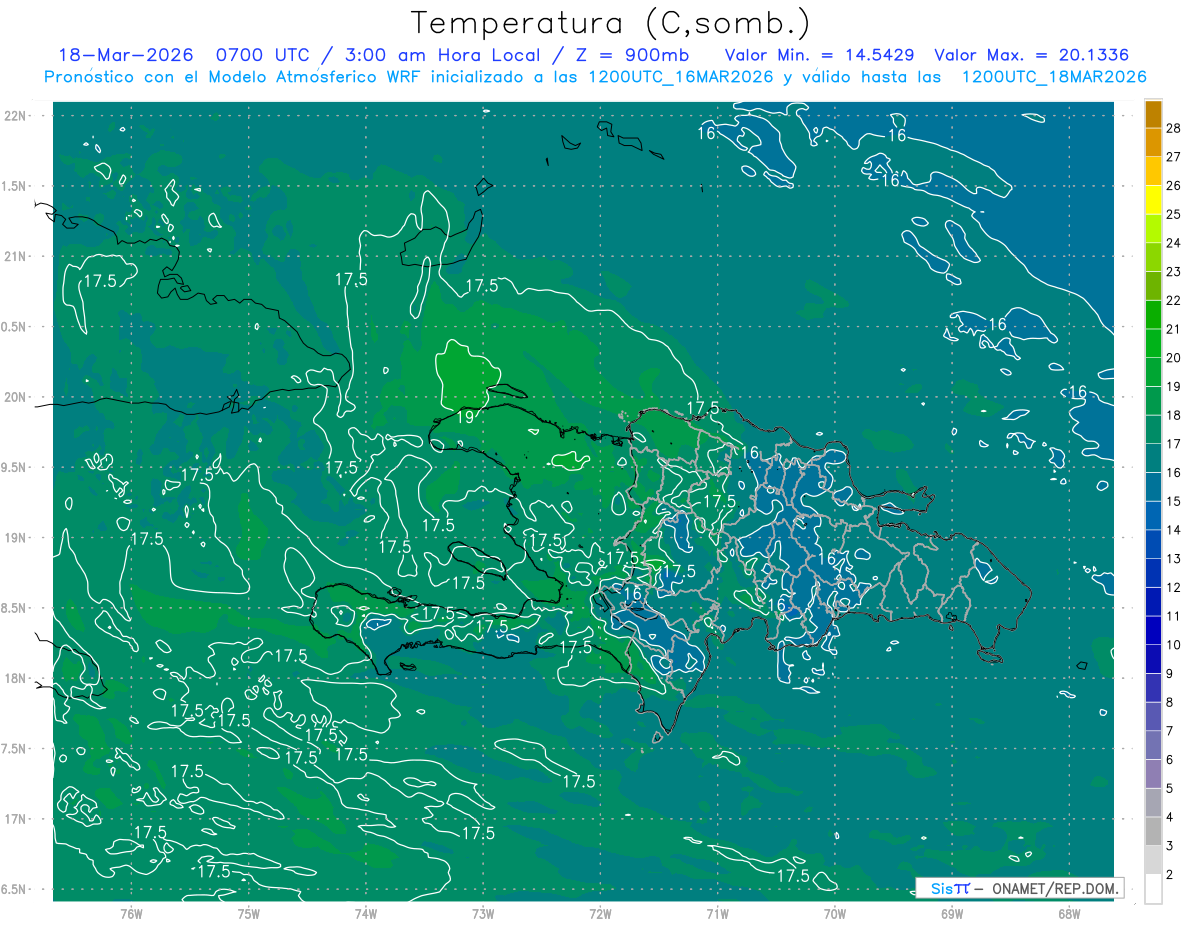Click the blue legend swatch between 14 and 15
1200x927 pixels.
coord(1153,516)
